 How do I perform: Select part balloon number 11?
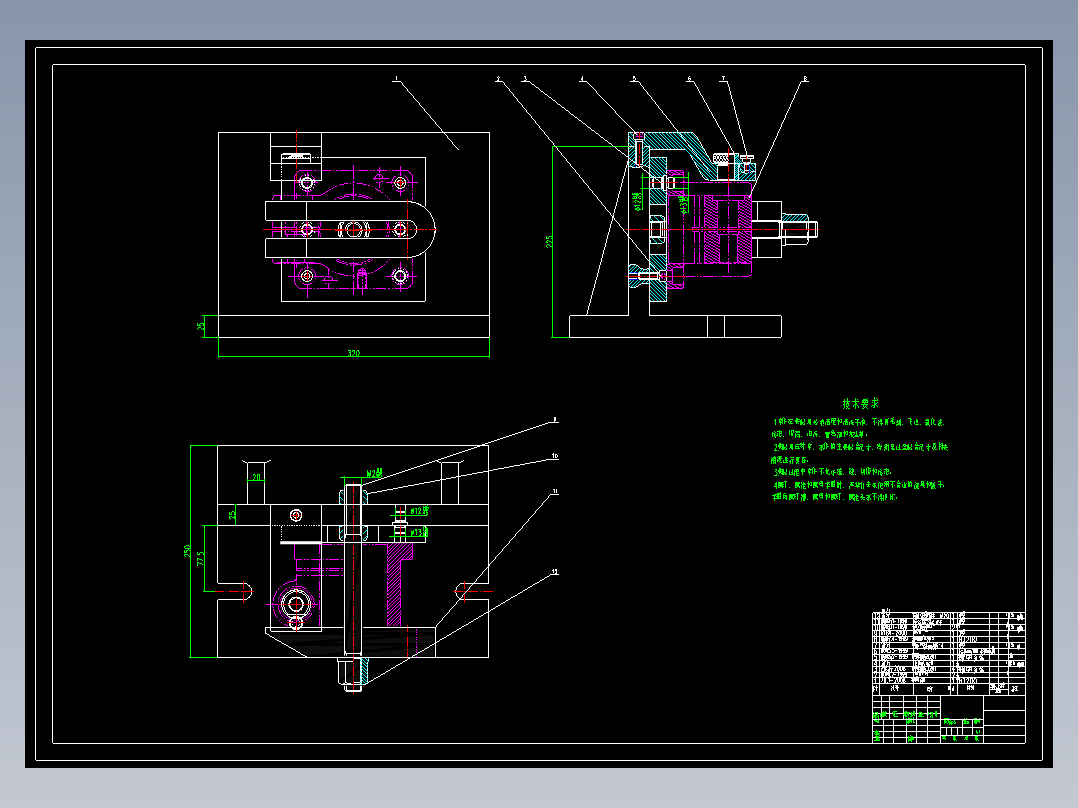point(555,492)
